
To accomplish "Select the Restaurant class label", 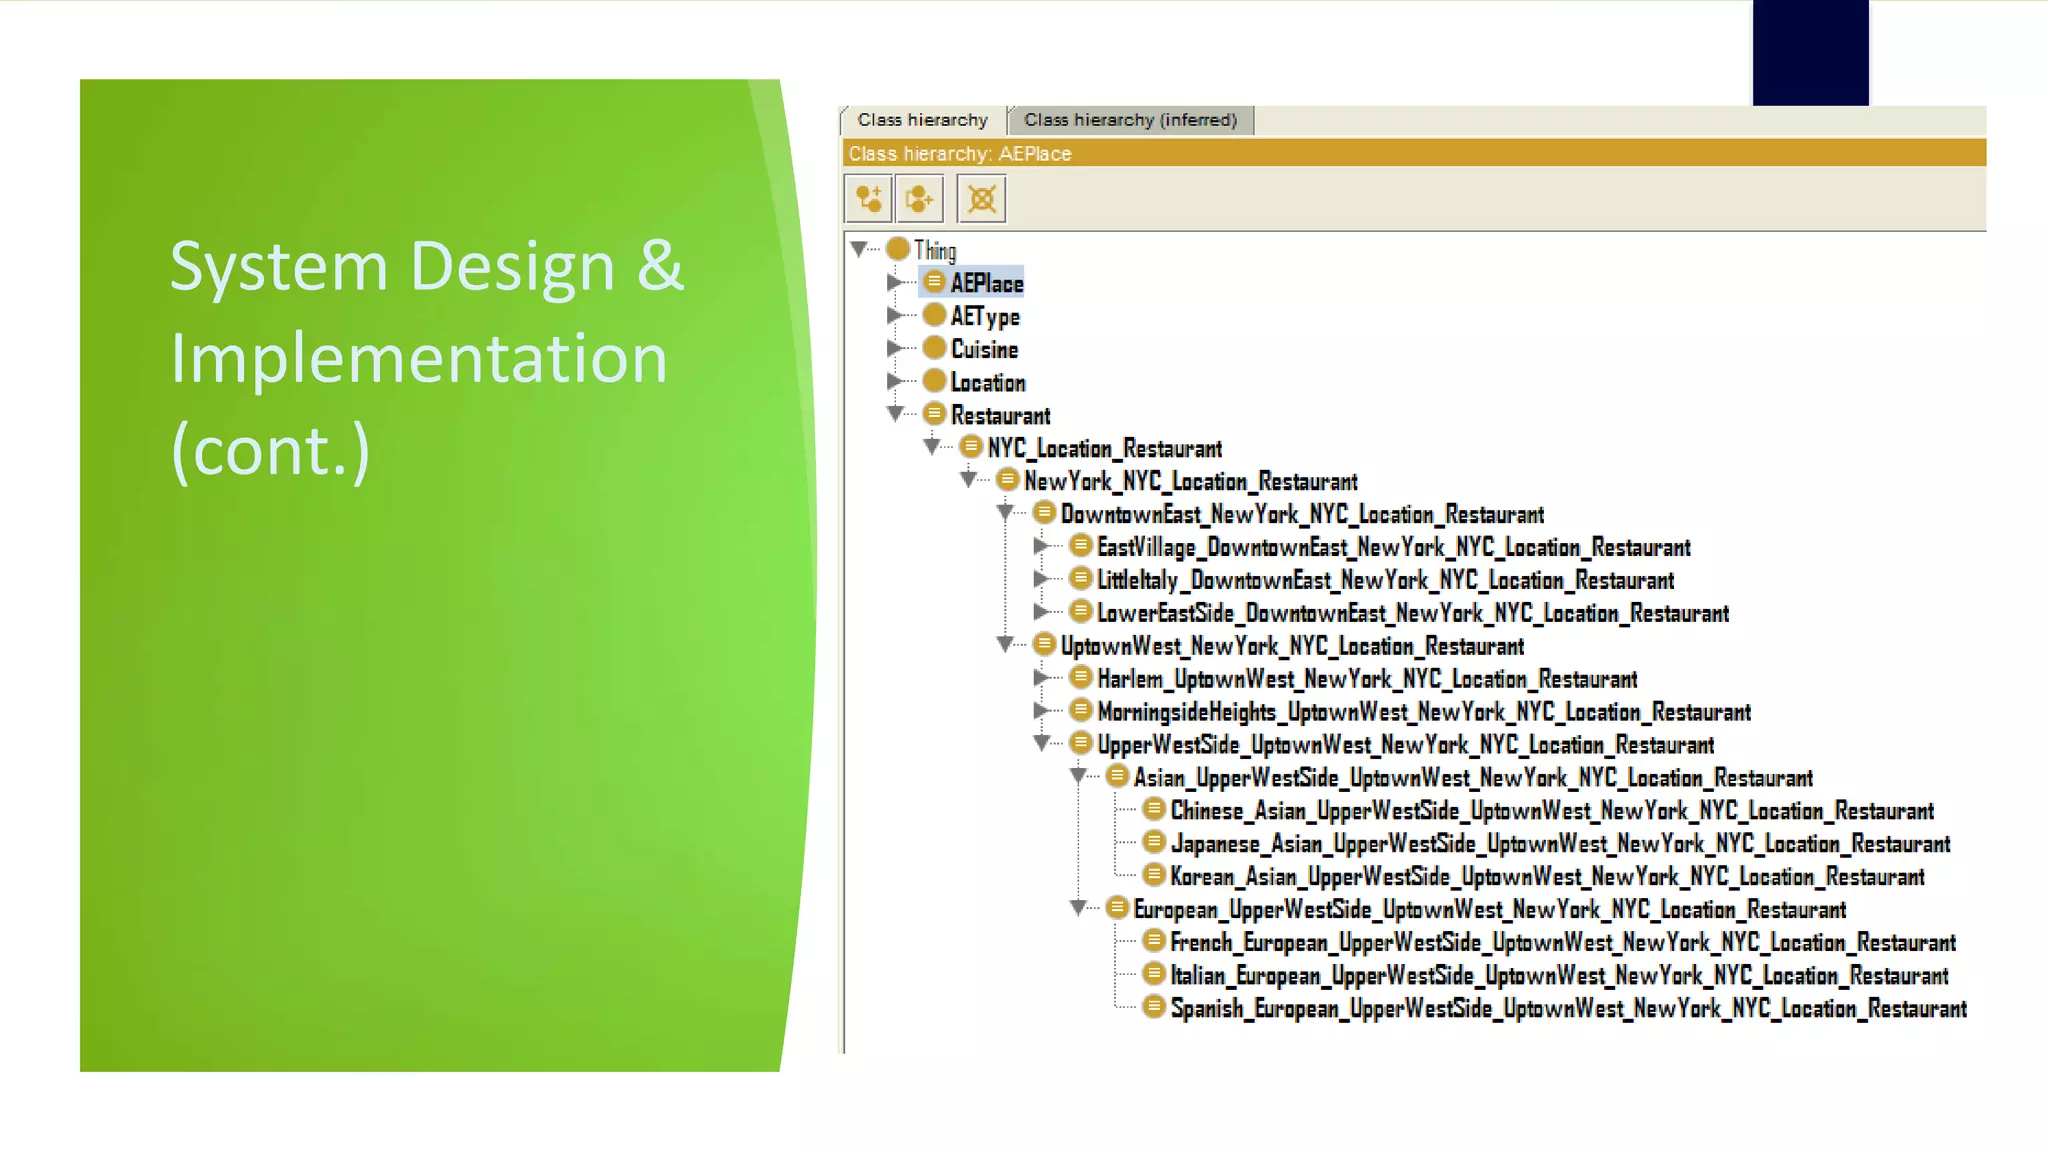I will coord(1000,415).
